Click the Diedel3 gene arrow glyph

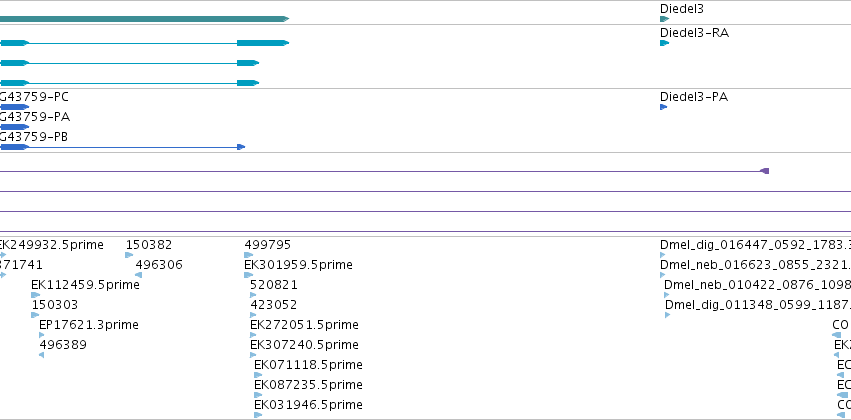(664, 19)
